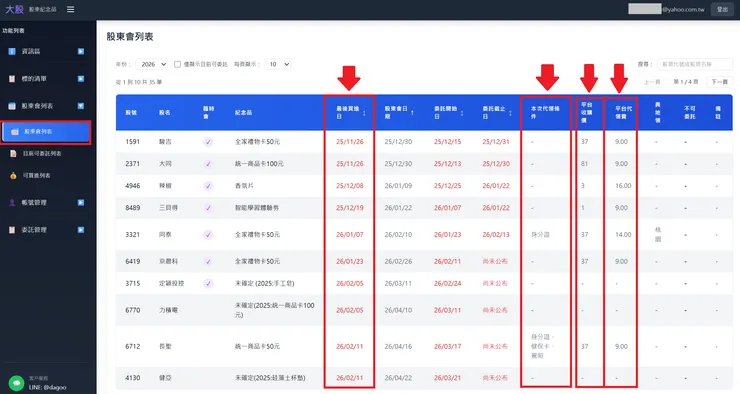
Task: Expand the 委託管理 section with its arrow
Action: [81, 230]
